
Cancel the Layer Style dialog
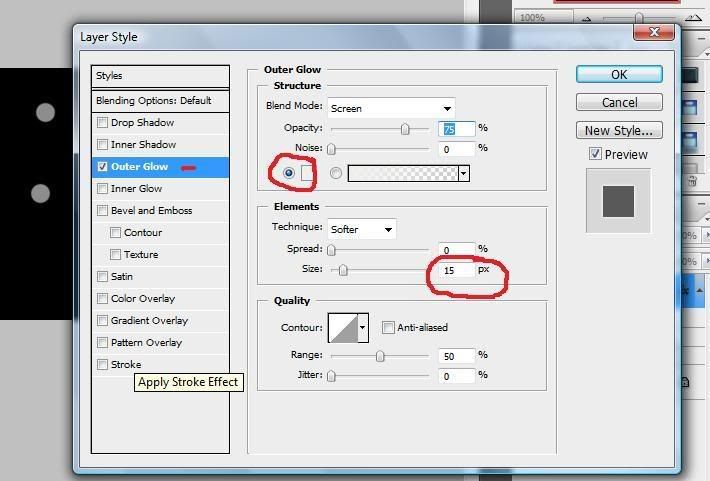click(619, 102)
